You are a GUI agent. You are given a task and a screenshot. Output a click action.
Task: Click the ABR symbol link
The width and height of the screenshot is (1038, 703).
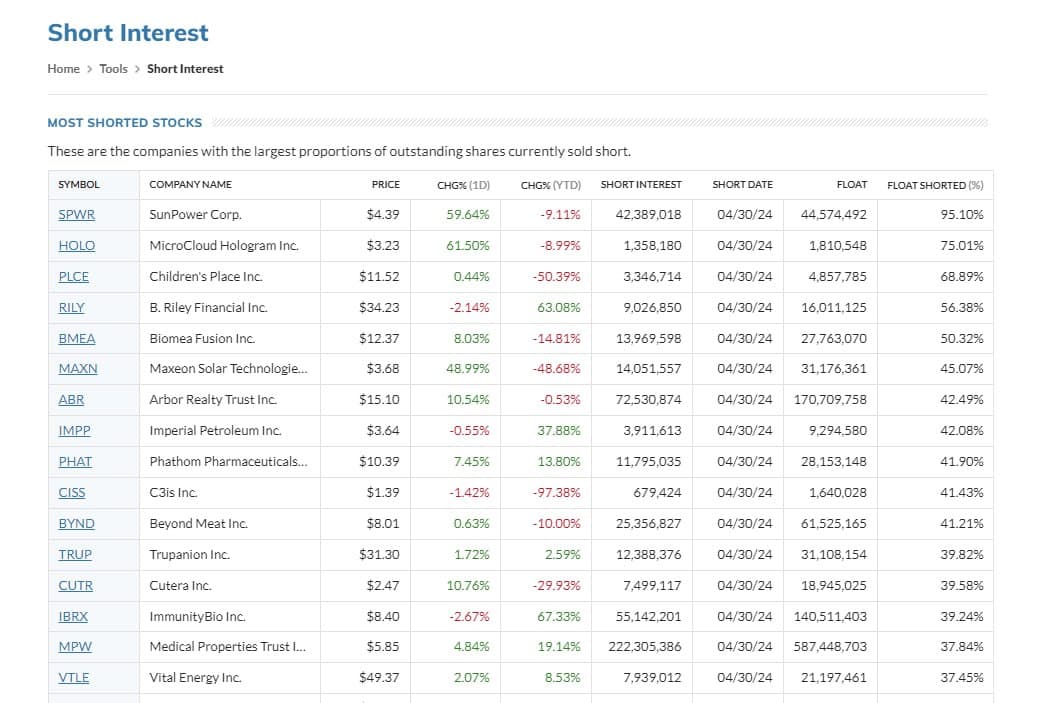click(x=71, y=400)
